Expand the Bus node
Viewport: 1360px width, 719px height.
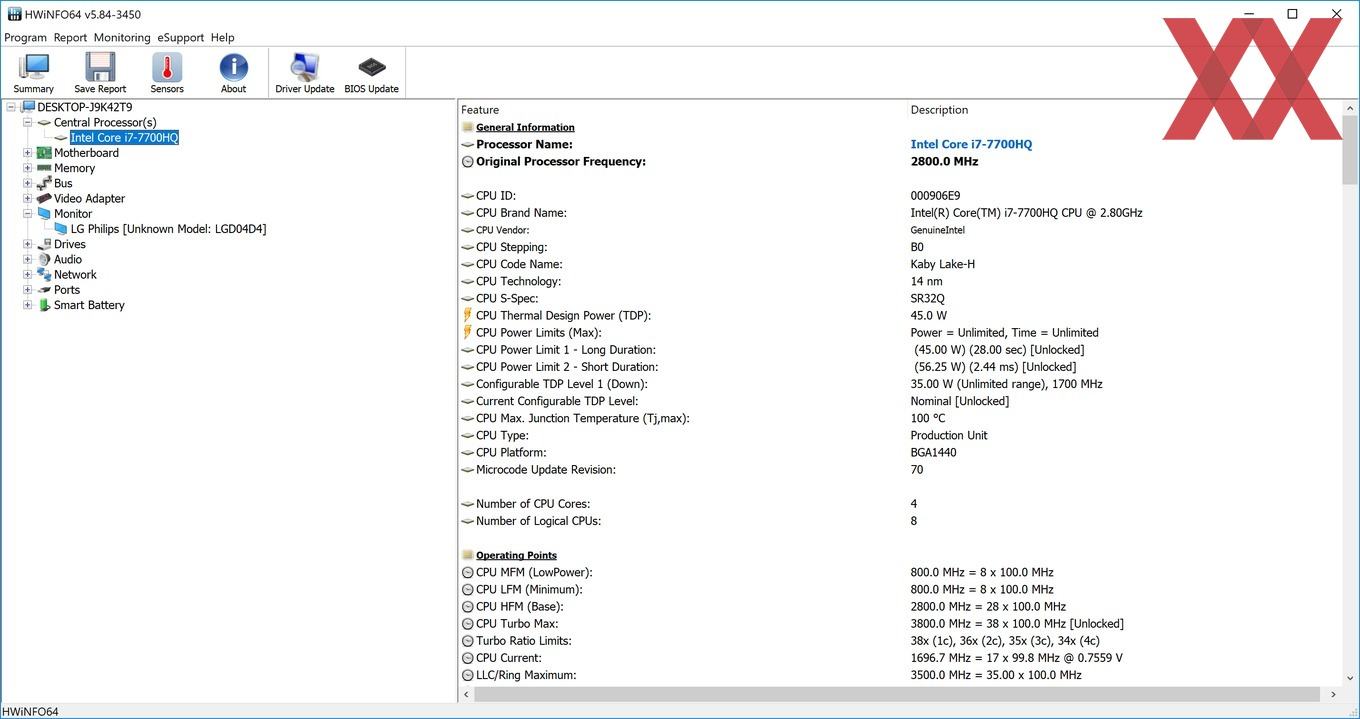[28, 183]
